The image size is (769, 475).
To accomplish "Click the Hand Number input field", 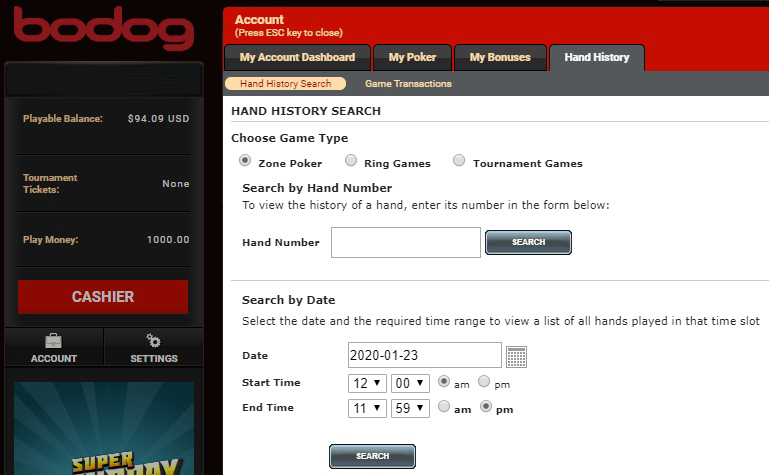I will pyautogui.click(x=406, y=242).
